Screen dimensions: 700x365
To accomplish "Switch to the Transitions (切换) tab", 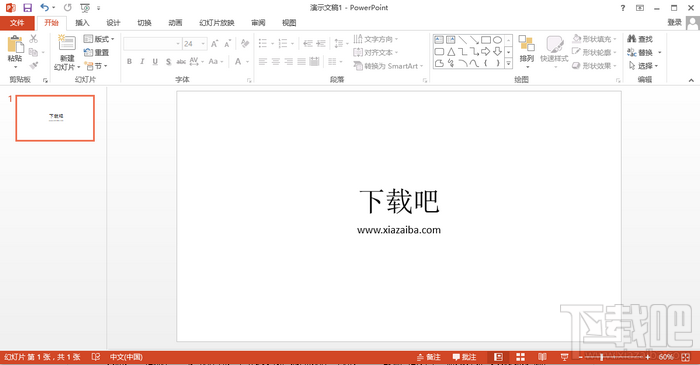I will pyautogui.click(x=144, y=23).
